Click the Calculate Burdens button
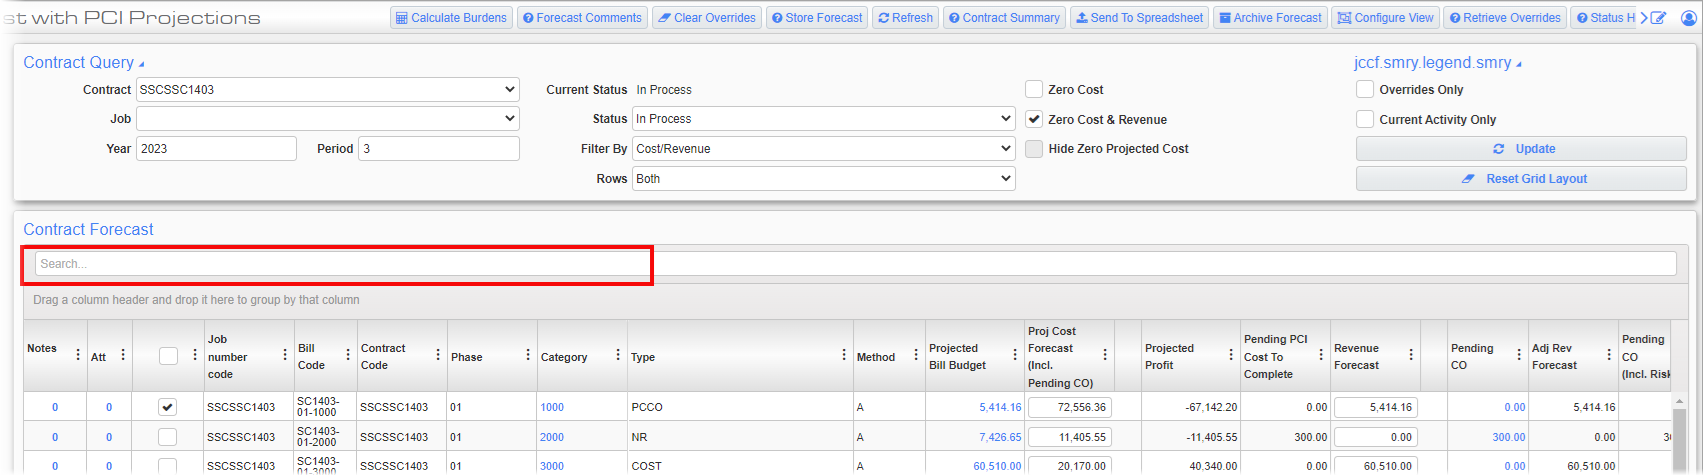This screenshot has width=1703, height=476. (x=451, y=18)
